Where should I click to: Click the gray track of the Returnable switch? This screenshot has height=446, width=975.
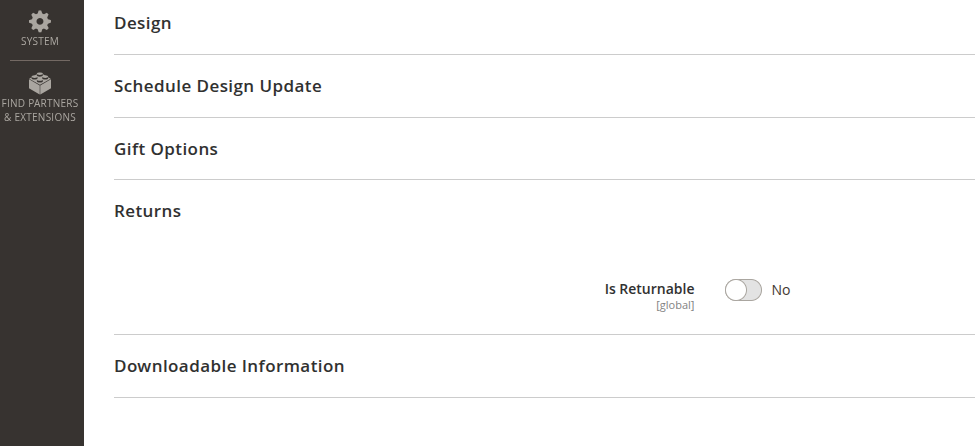(x=753, y=290)
